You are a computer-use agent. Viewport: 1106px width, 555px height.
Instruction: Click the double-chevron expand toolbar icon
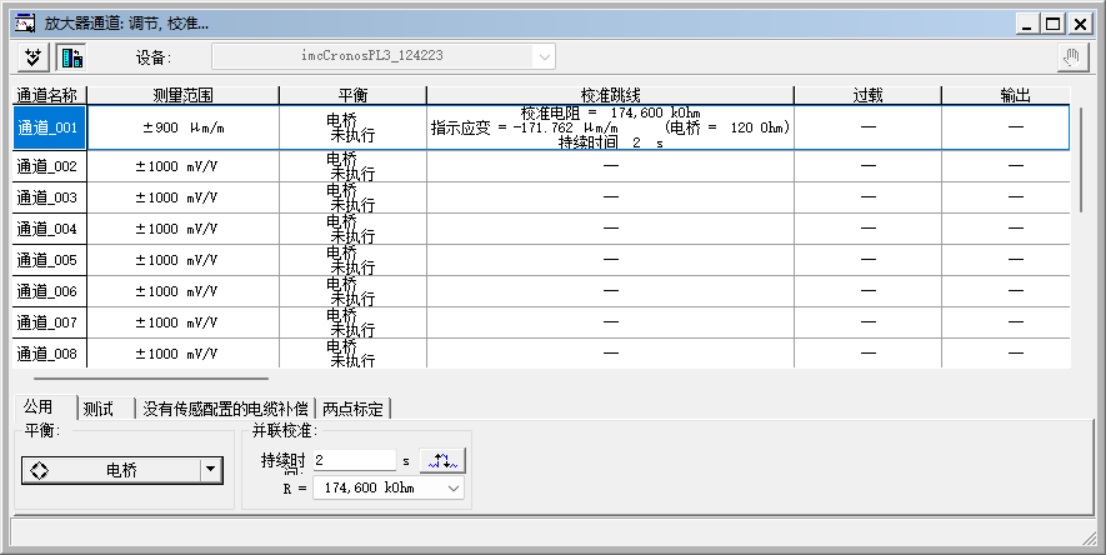pos(31,56)
